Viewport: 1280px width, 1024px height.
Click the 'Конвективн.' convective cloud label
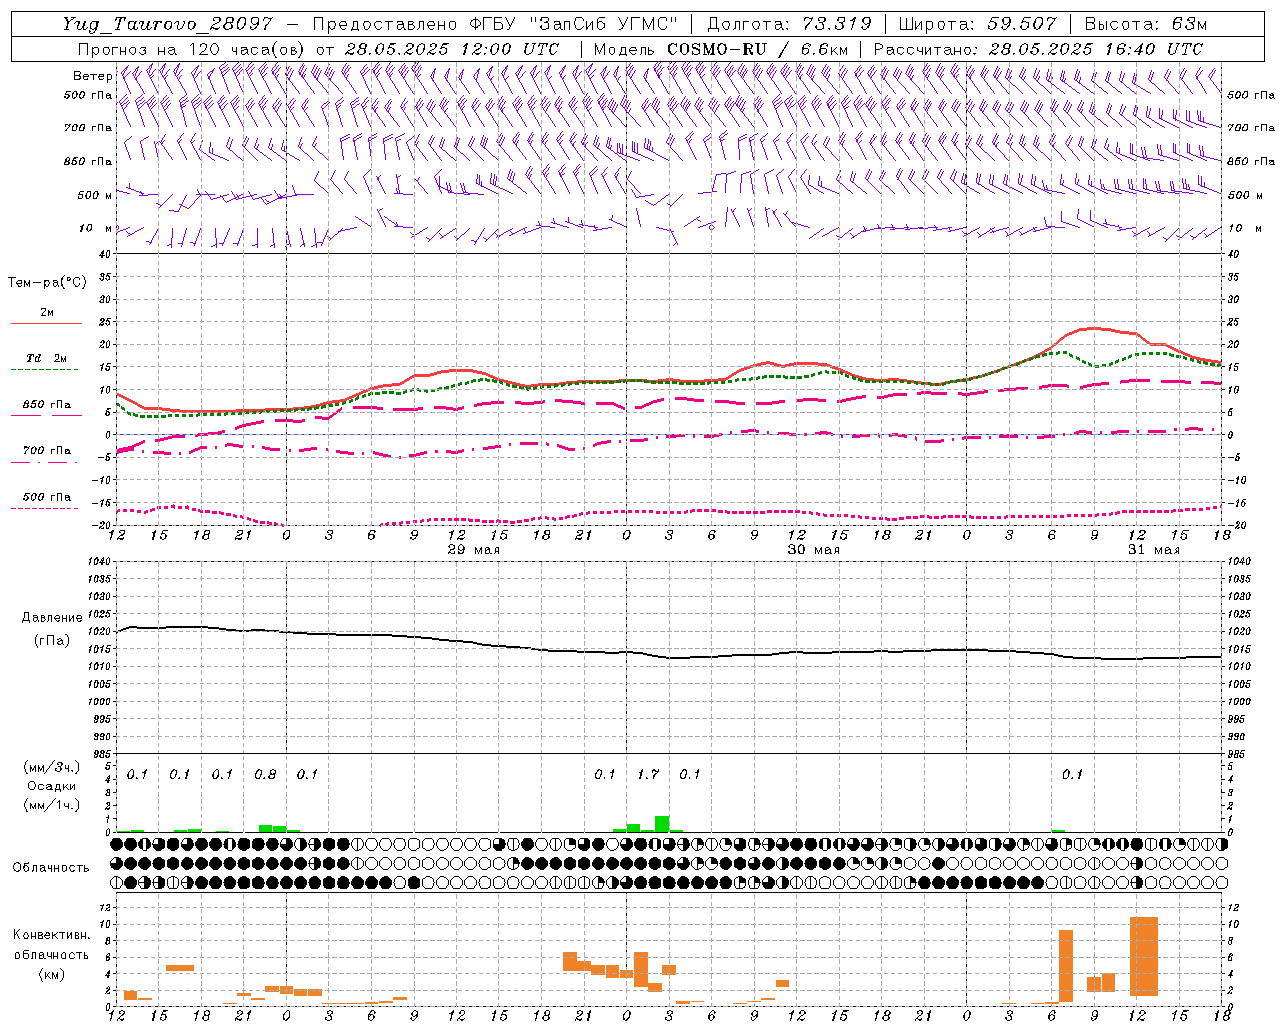52,935
